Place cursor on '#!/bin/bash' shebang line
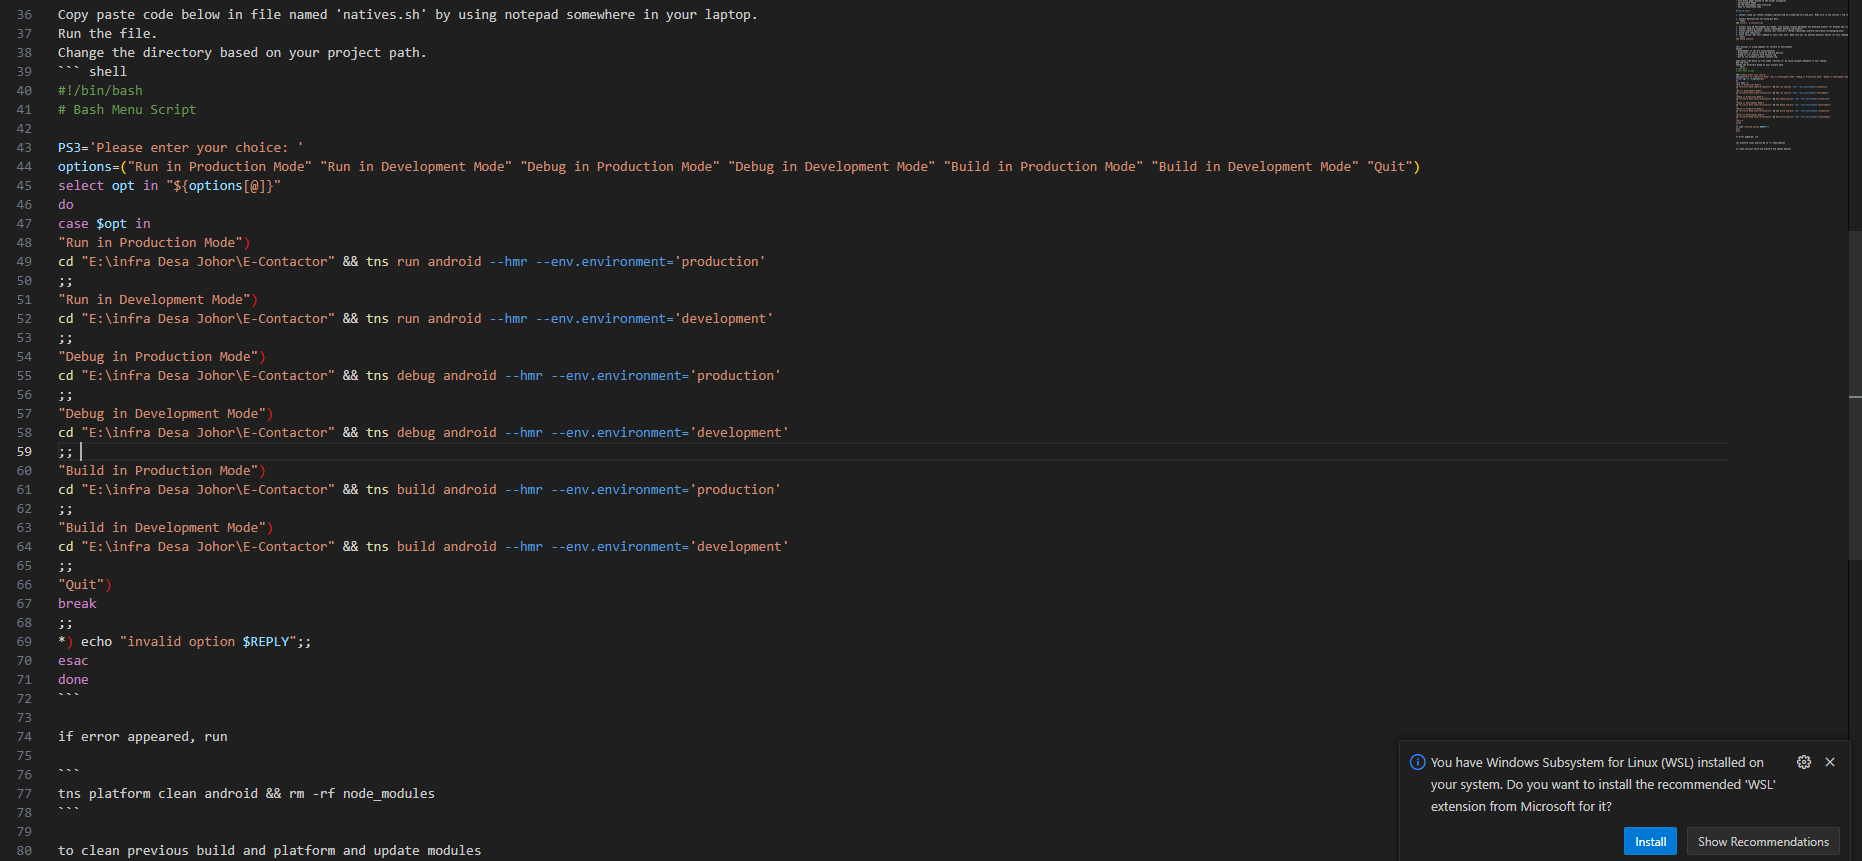Screen dimensions: 1862x861 tap(100, 91)
